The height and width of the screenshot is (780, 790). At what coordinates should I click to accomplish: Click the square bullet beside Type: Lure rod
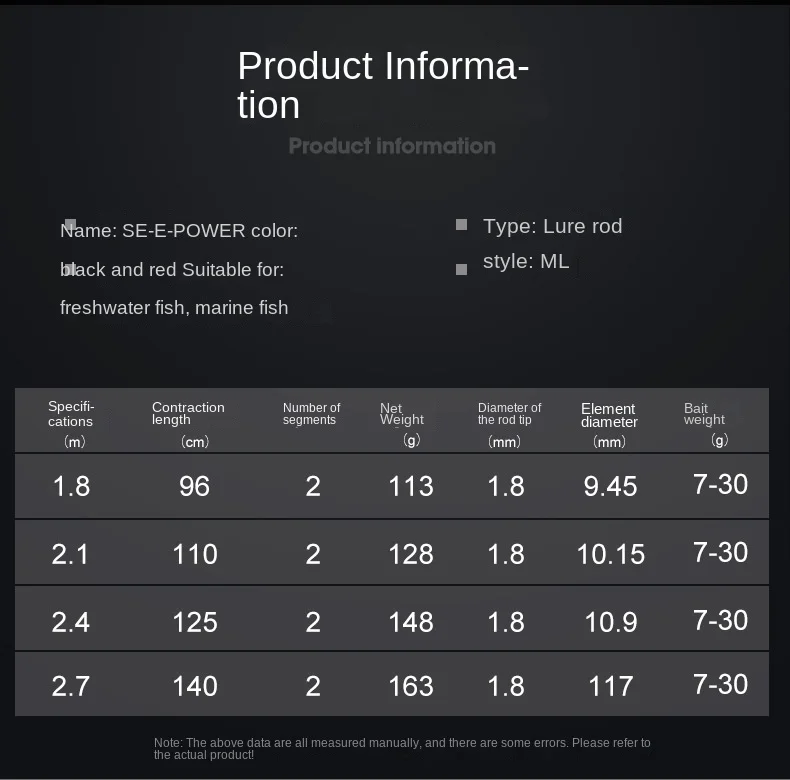[461, 225]
